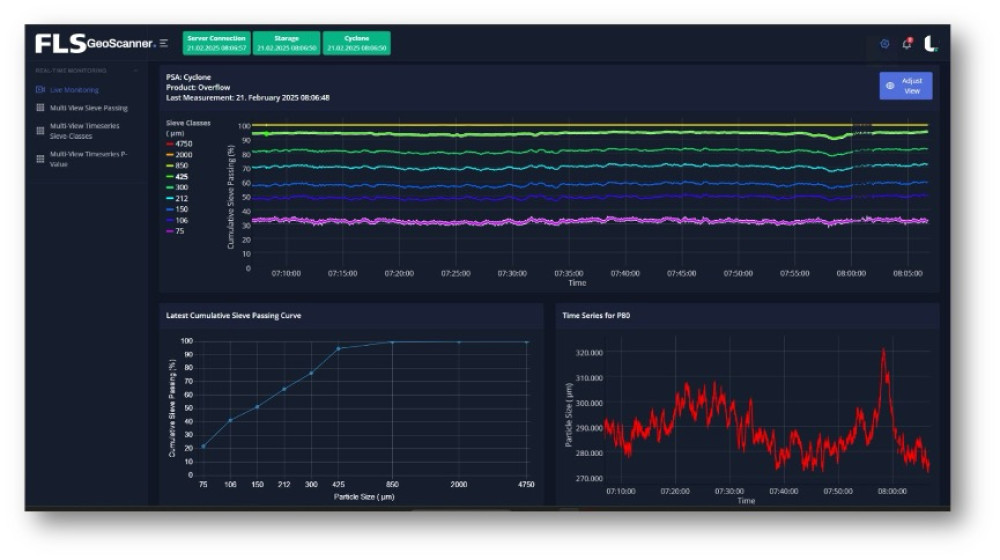
Task: Open the settings gear icon
Action: [884, 44]
